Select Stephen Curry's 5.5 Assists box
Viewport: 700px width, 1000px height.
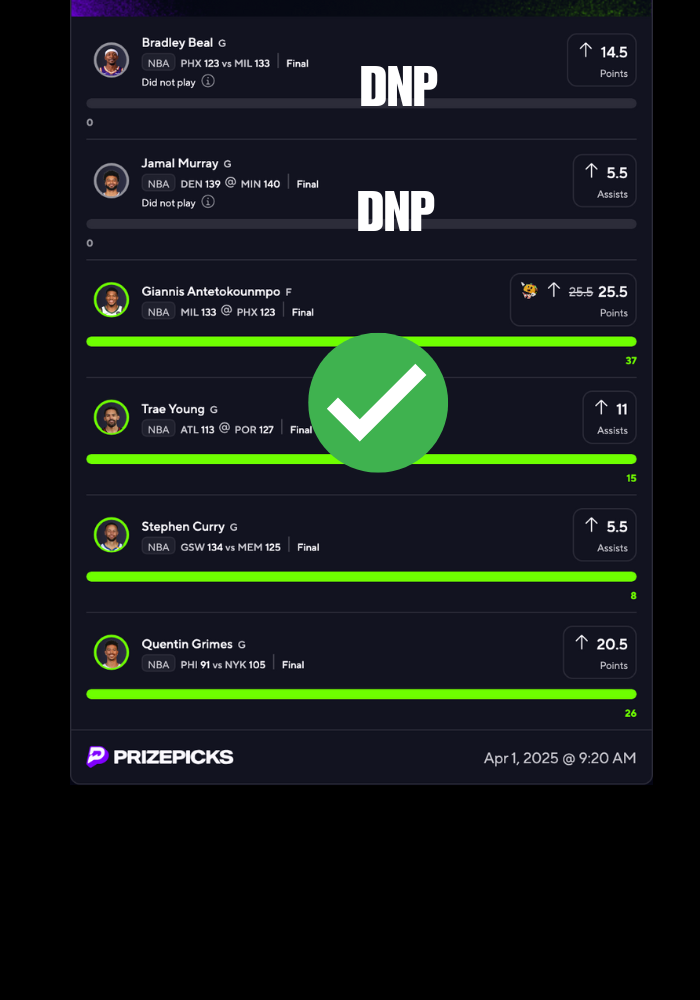(604, 534)
